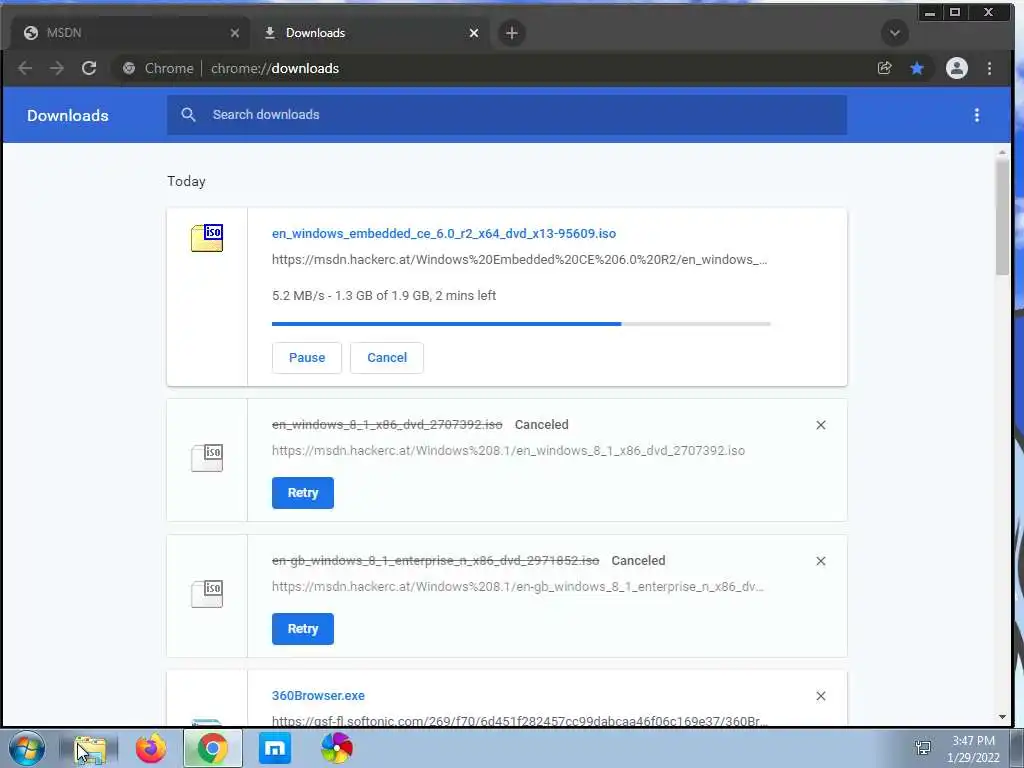Open the Windows Start button
The image size is (1024, 768).
[x=27, y=748]
